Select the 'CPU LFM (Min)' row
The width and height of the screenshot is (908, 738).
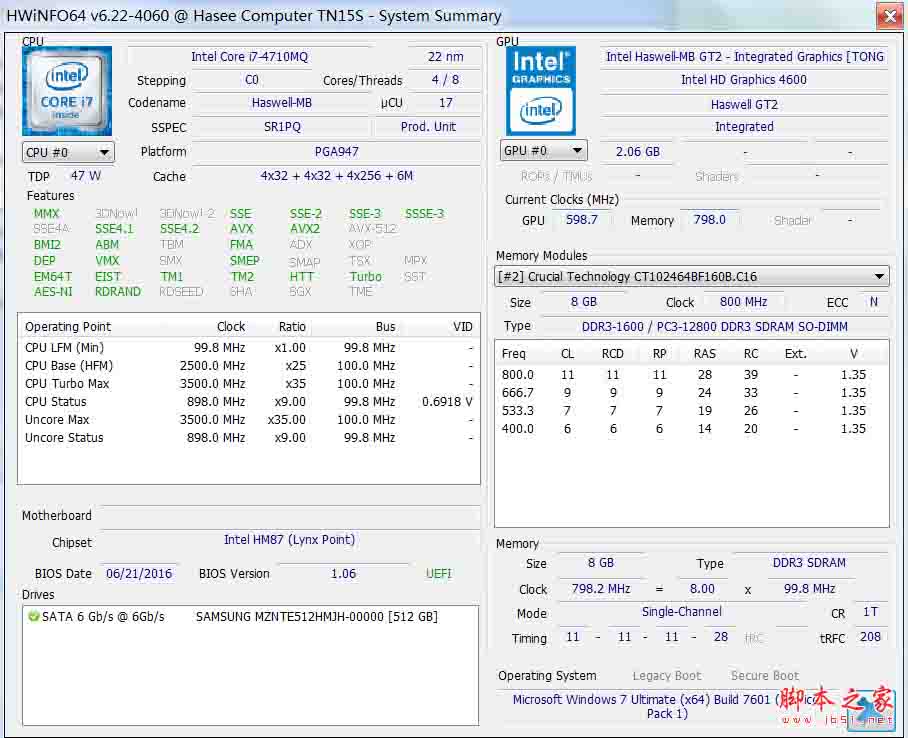coord(249,348)
